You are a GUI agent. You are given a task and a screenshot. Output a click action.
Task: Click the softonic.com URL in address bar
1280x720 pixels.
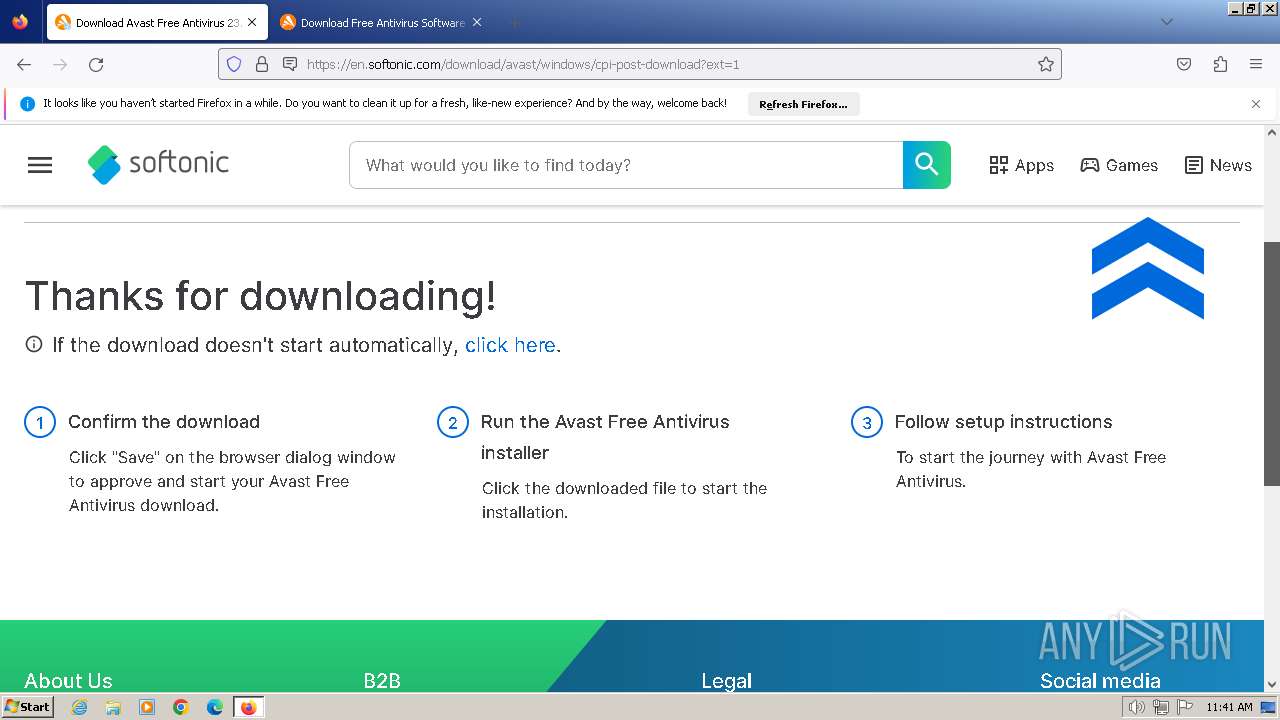pyautogui.click(x=523, y=64)
